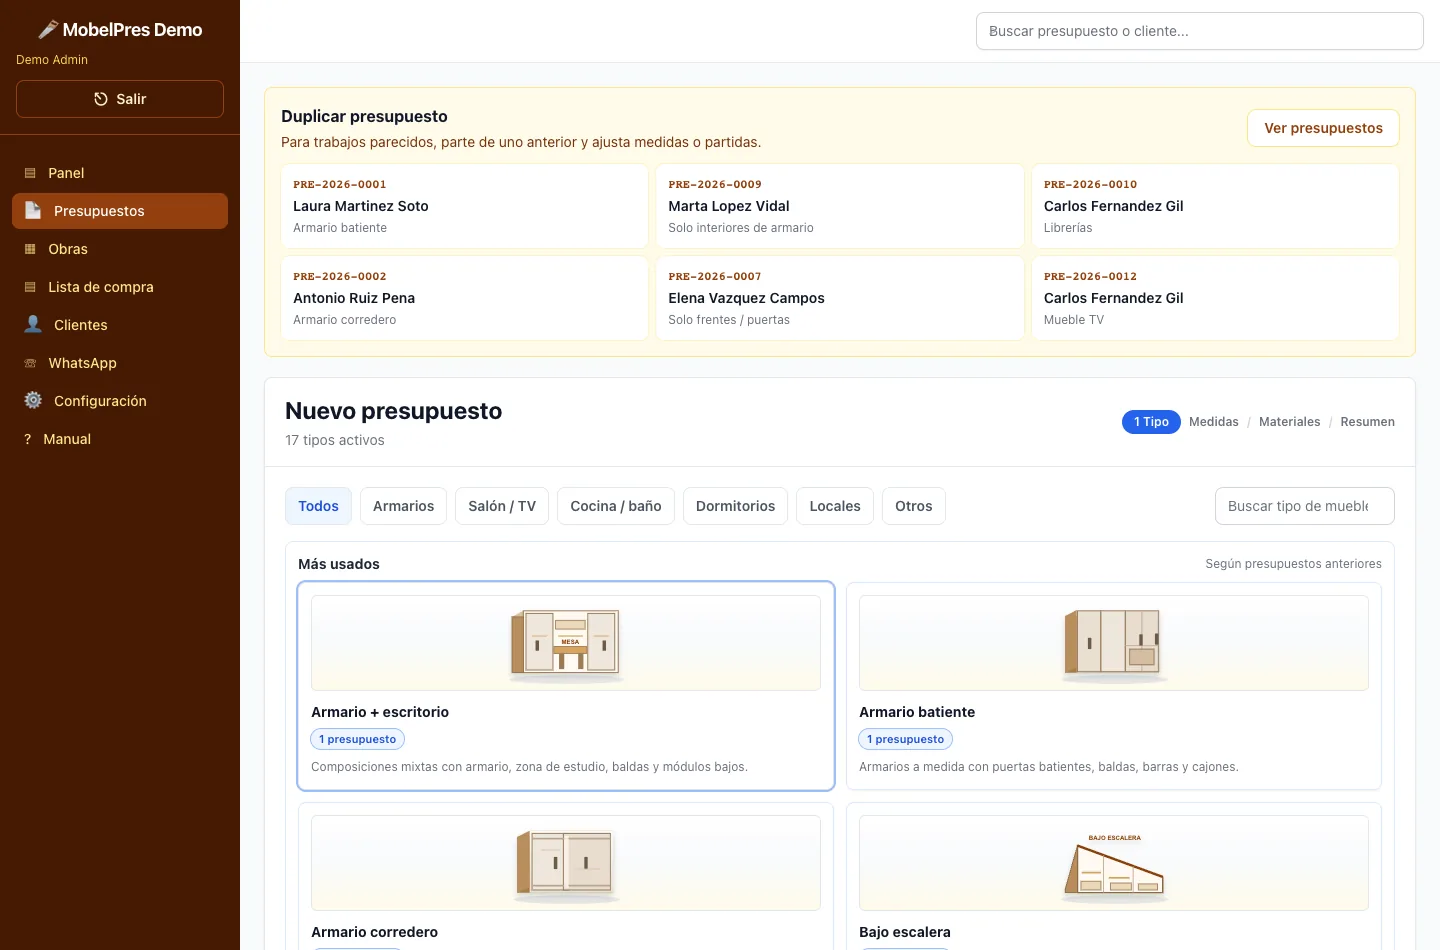
Task: Click the Nuevo presupuesto heading
Action: tap(394, 411)
